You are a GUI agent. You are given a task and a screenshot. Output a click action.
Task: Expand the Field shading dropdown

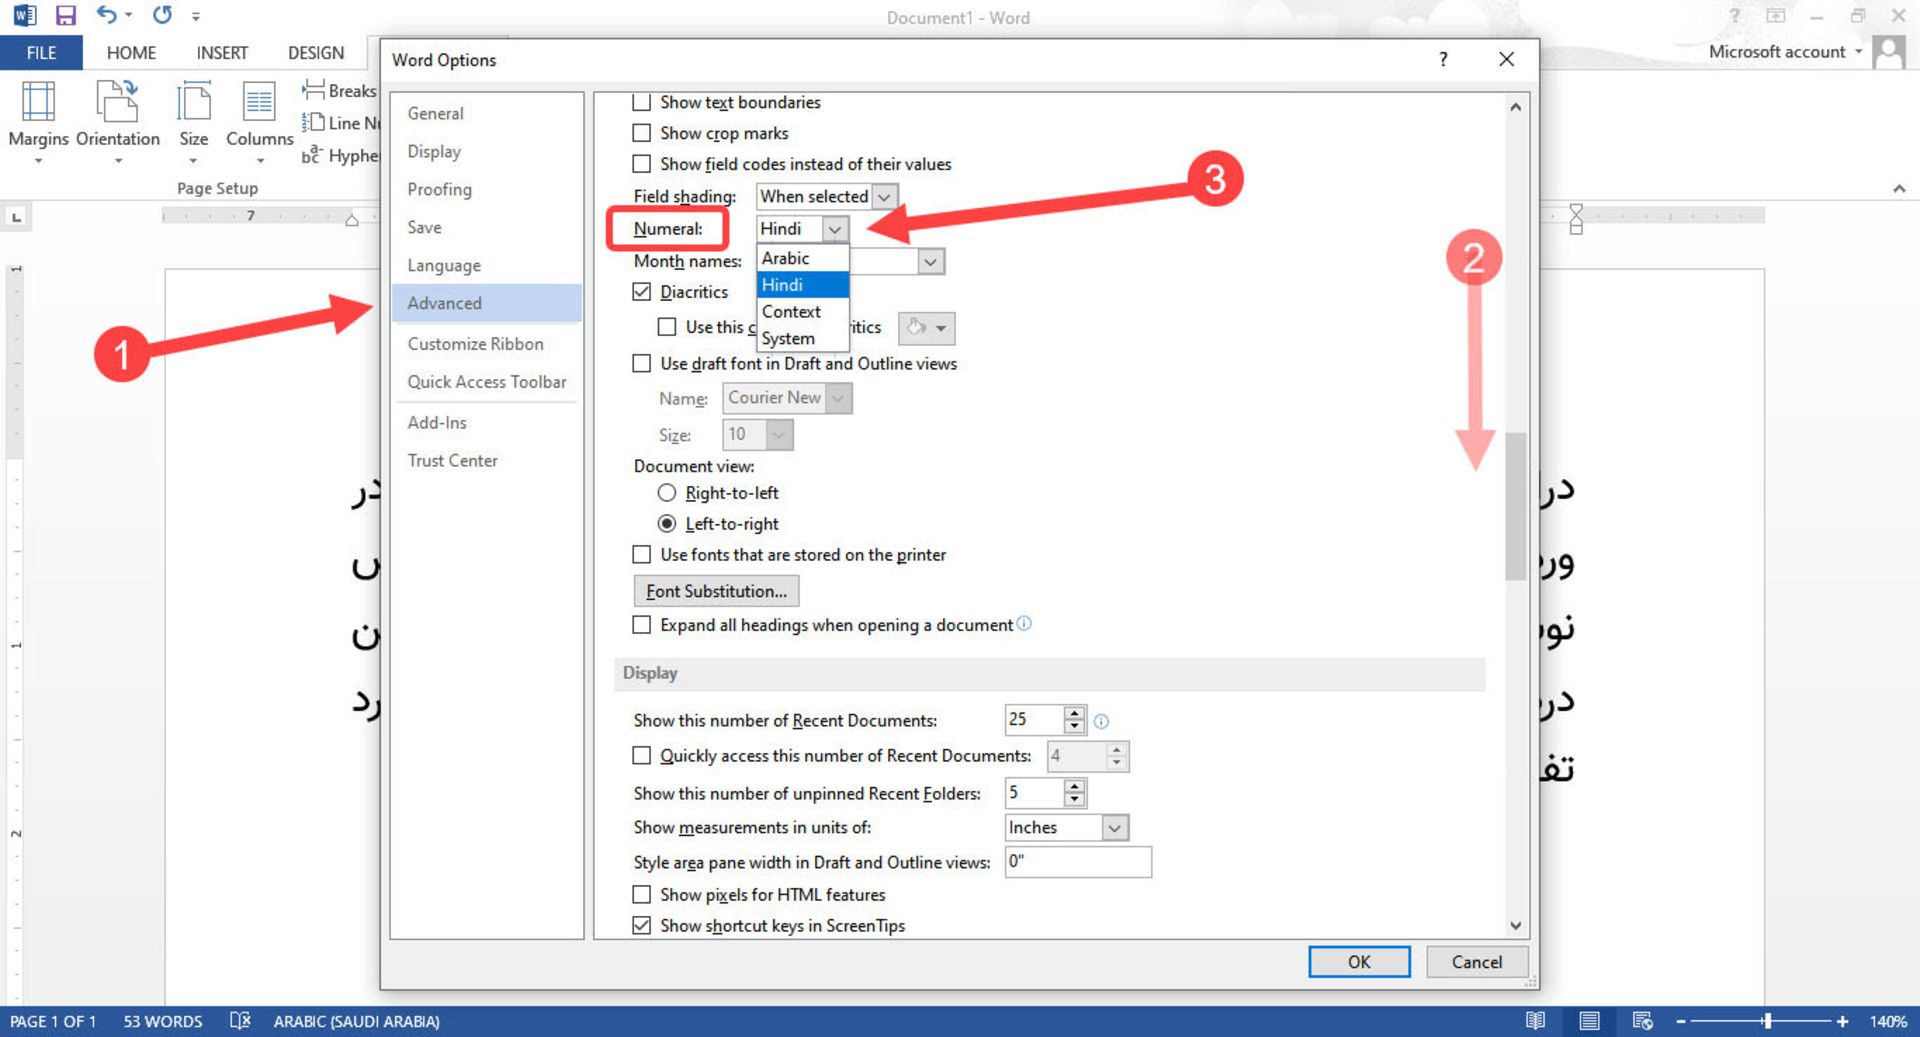pos(884,197)
